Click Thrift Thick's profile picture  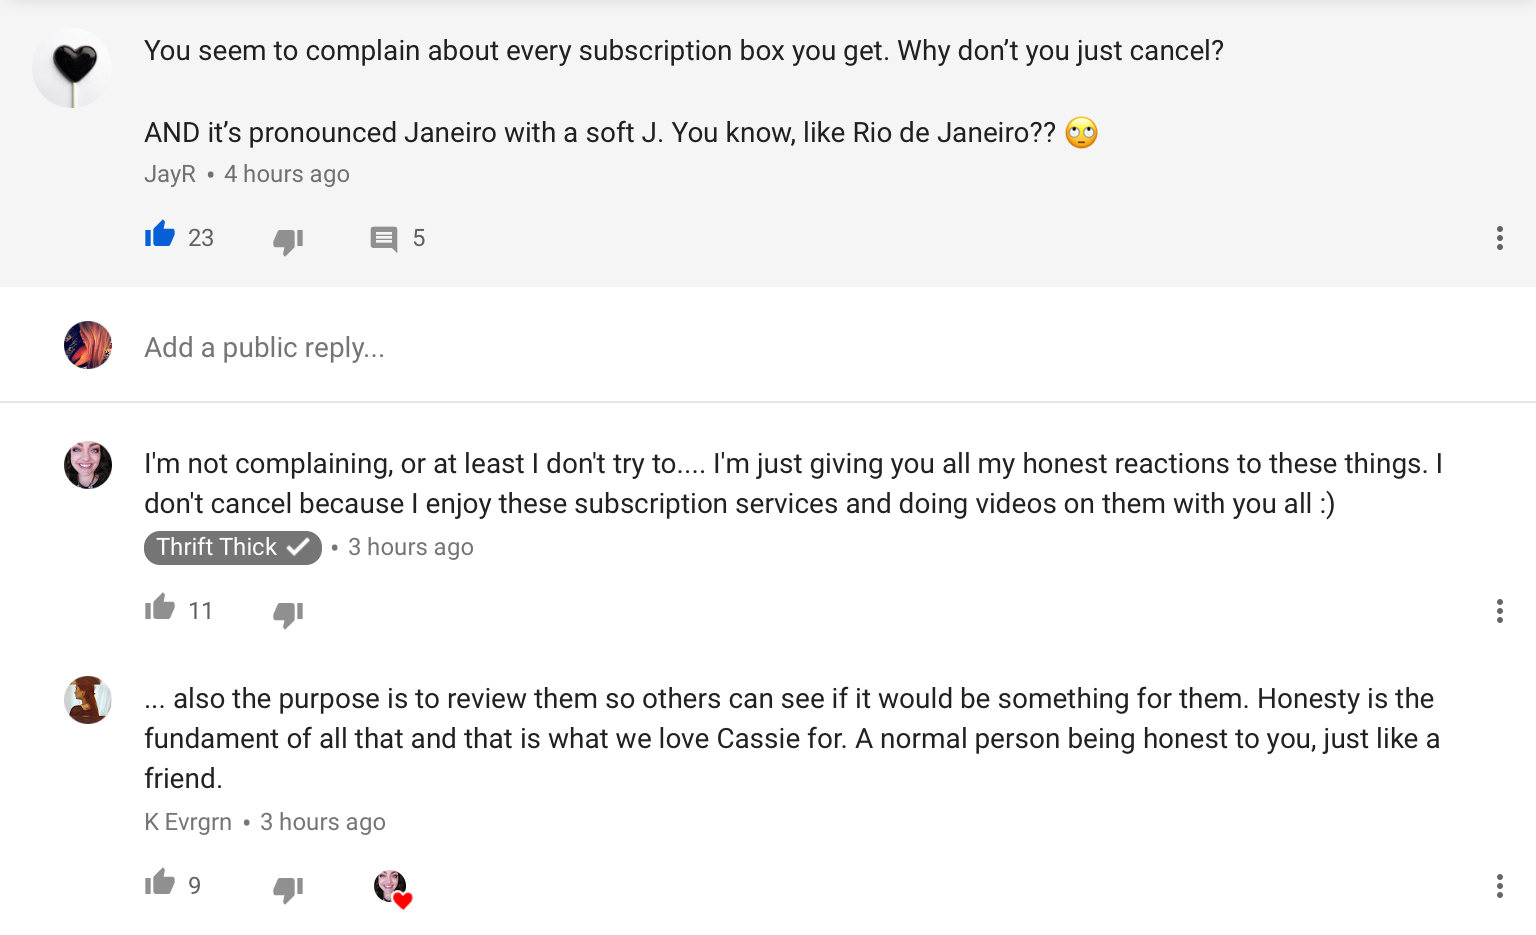[88, 465]
